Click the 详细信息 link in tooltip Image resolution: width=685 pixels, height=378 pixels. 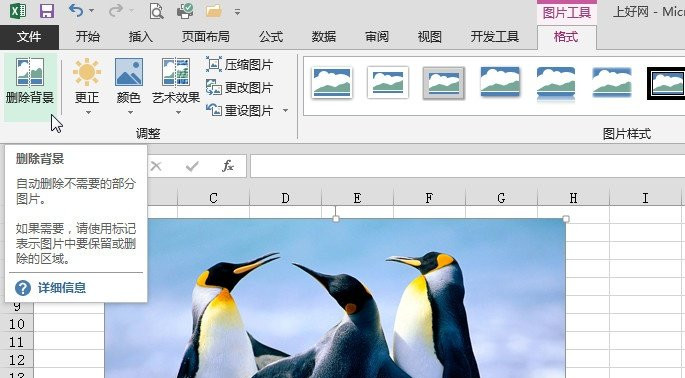coord(62,288)
